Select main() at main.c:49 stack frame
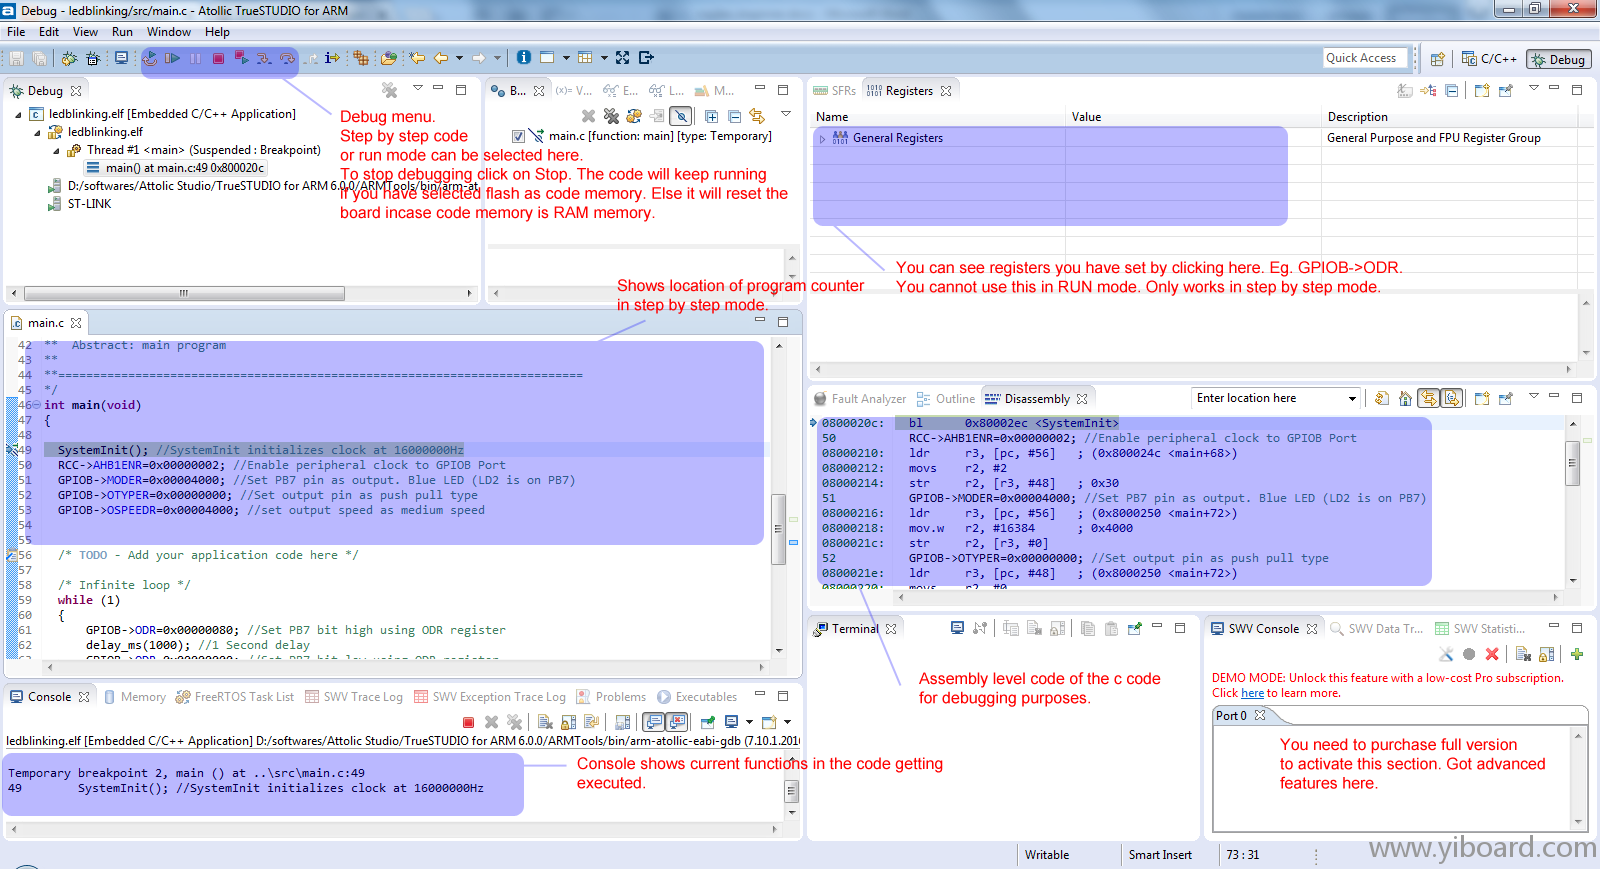The height and width of the screenshot is (869, 1600). pyautogui.click(x=176, y=168)
